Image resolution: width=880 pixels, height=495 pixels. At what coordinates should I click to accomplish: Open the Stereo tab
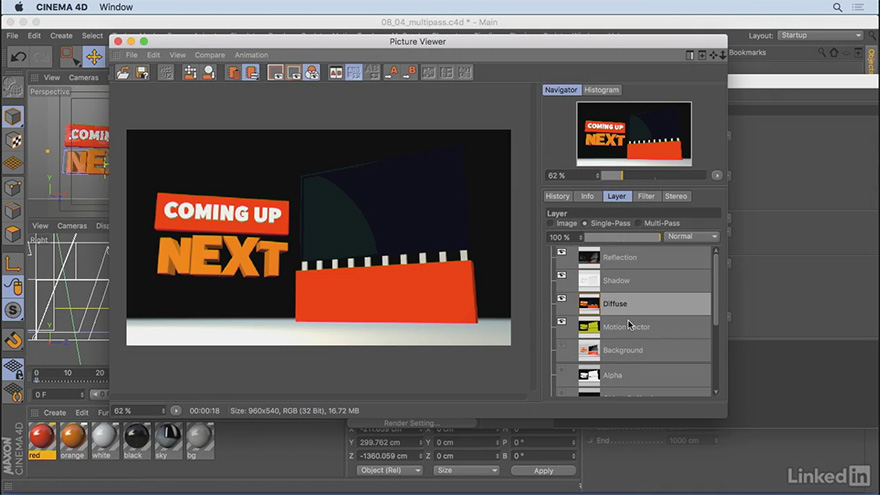point(676,196)
